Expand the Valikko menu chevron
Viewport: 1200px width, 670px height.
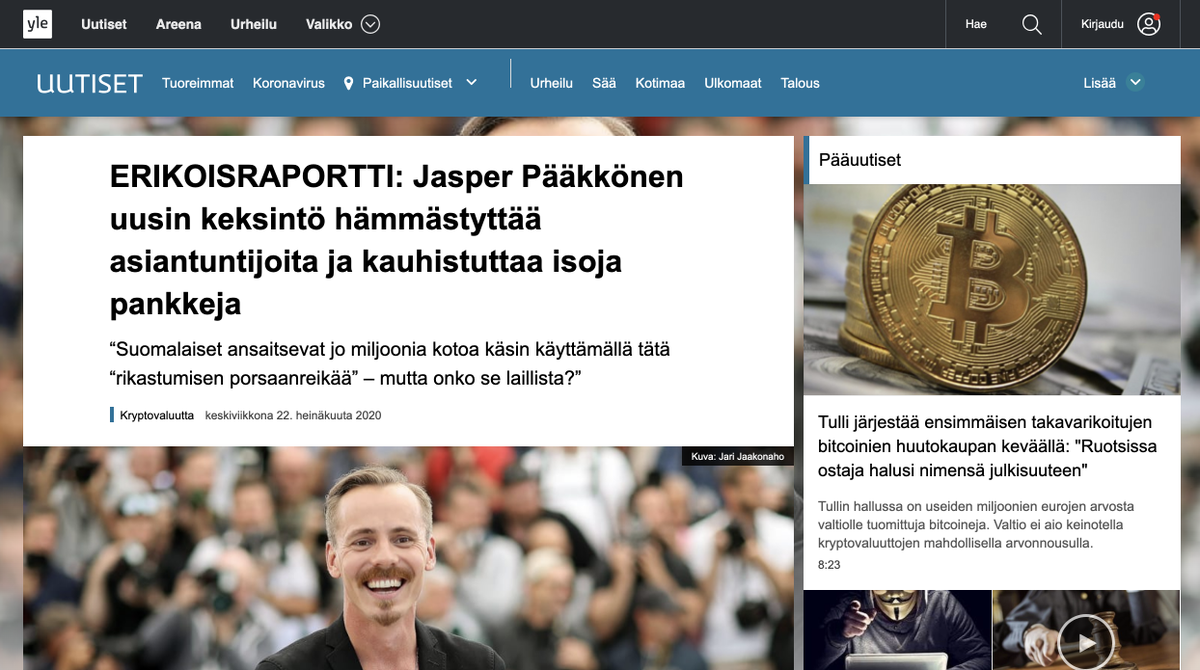tap(368, 24)
